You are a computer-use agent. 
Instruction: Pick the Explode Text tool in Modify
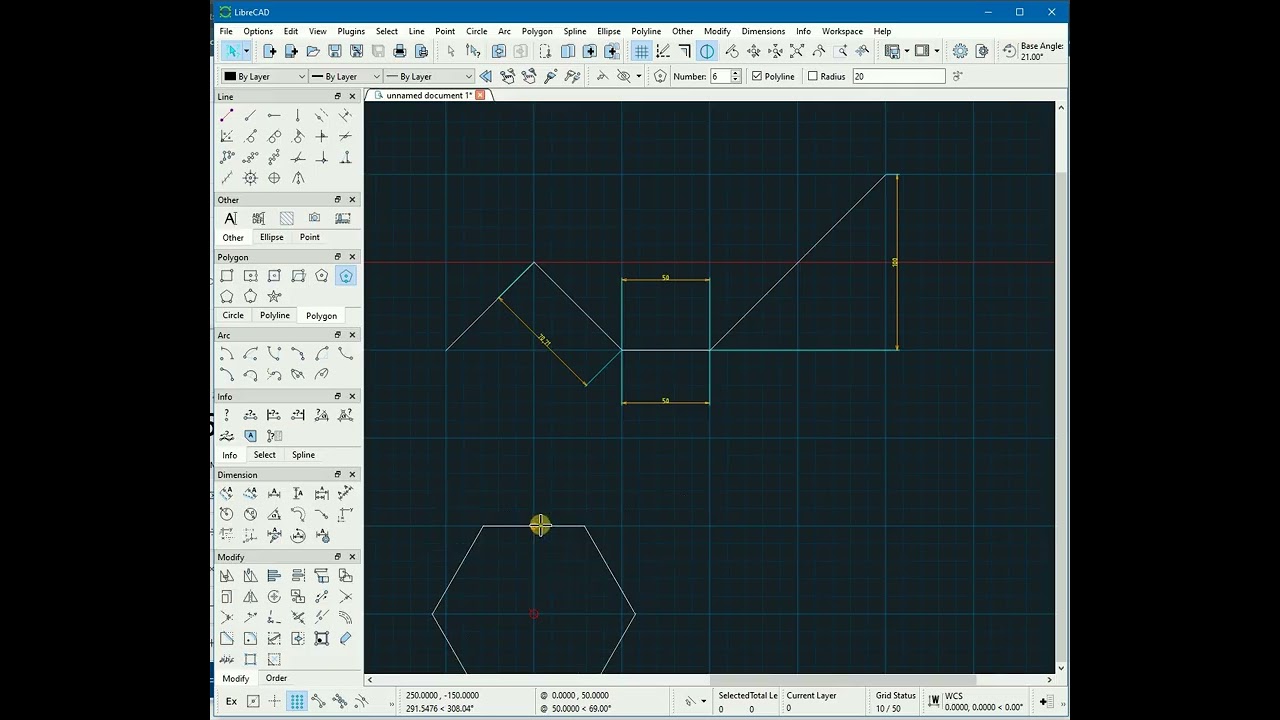click(227, 659)
